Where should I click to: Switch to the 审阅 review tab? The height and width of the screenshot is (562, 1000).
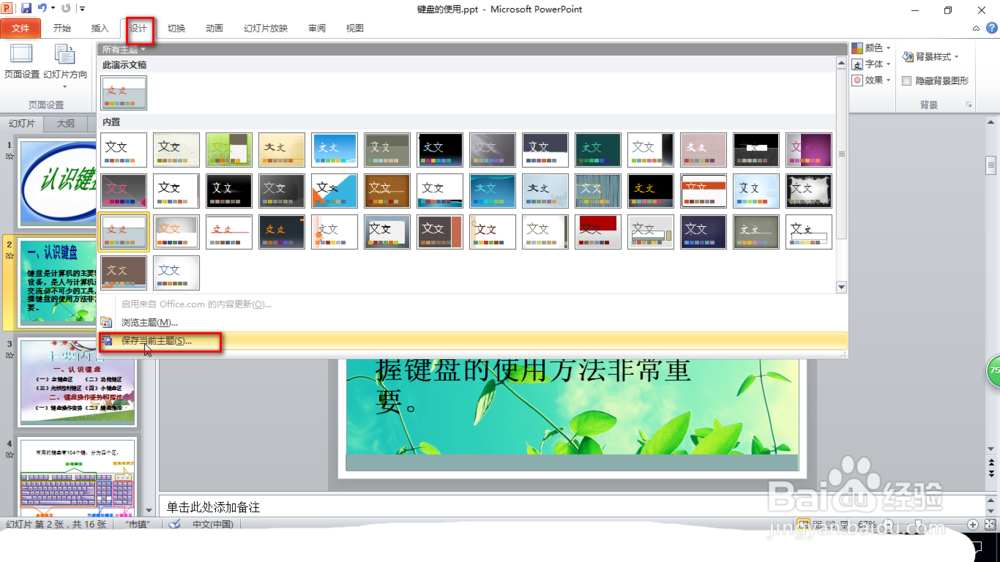317,28
